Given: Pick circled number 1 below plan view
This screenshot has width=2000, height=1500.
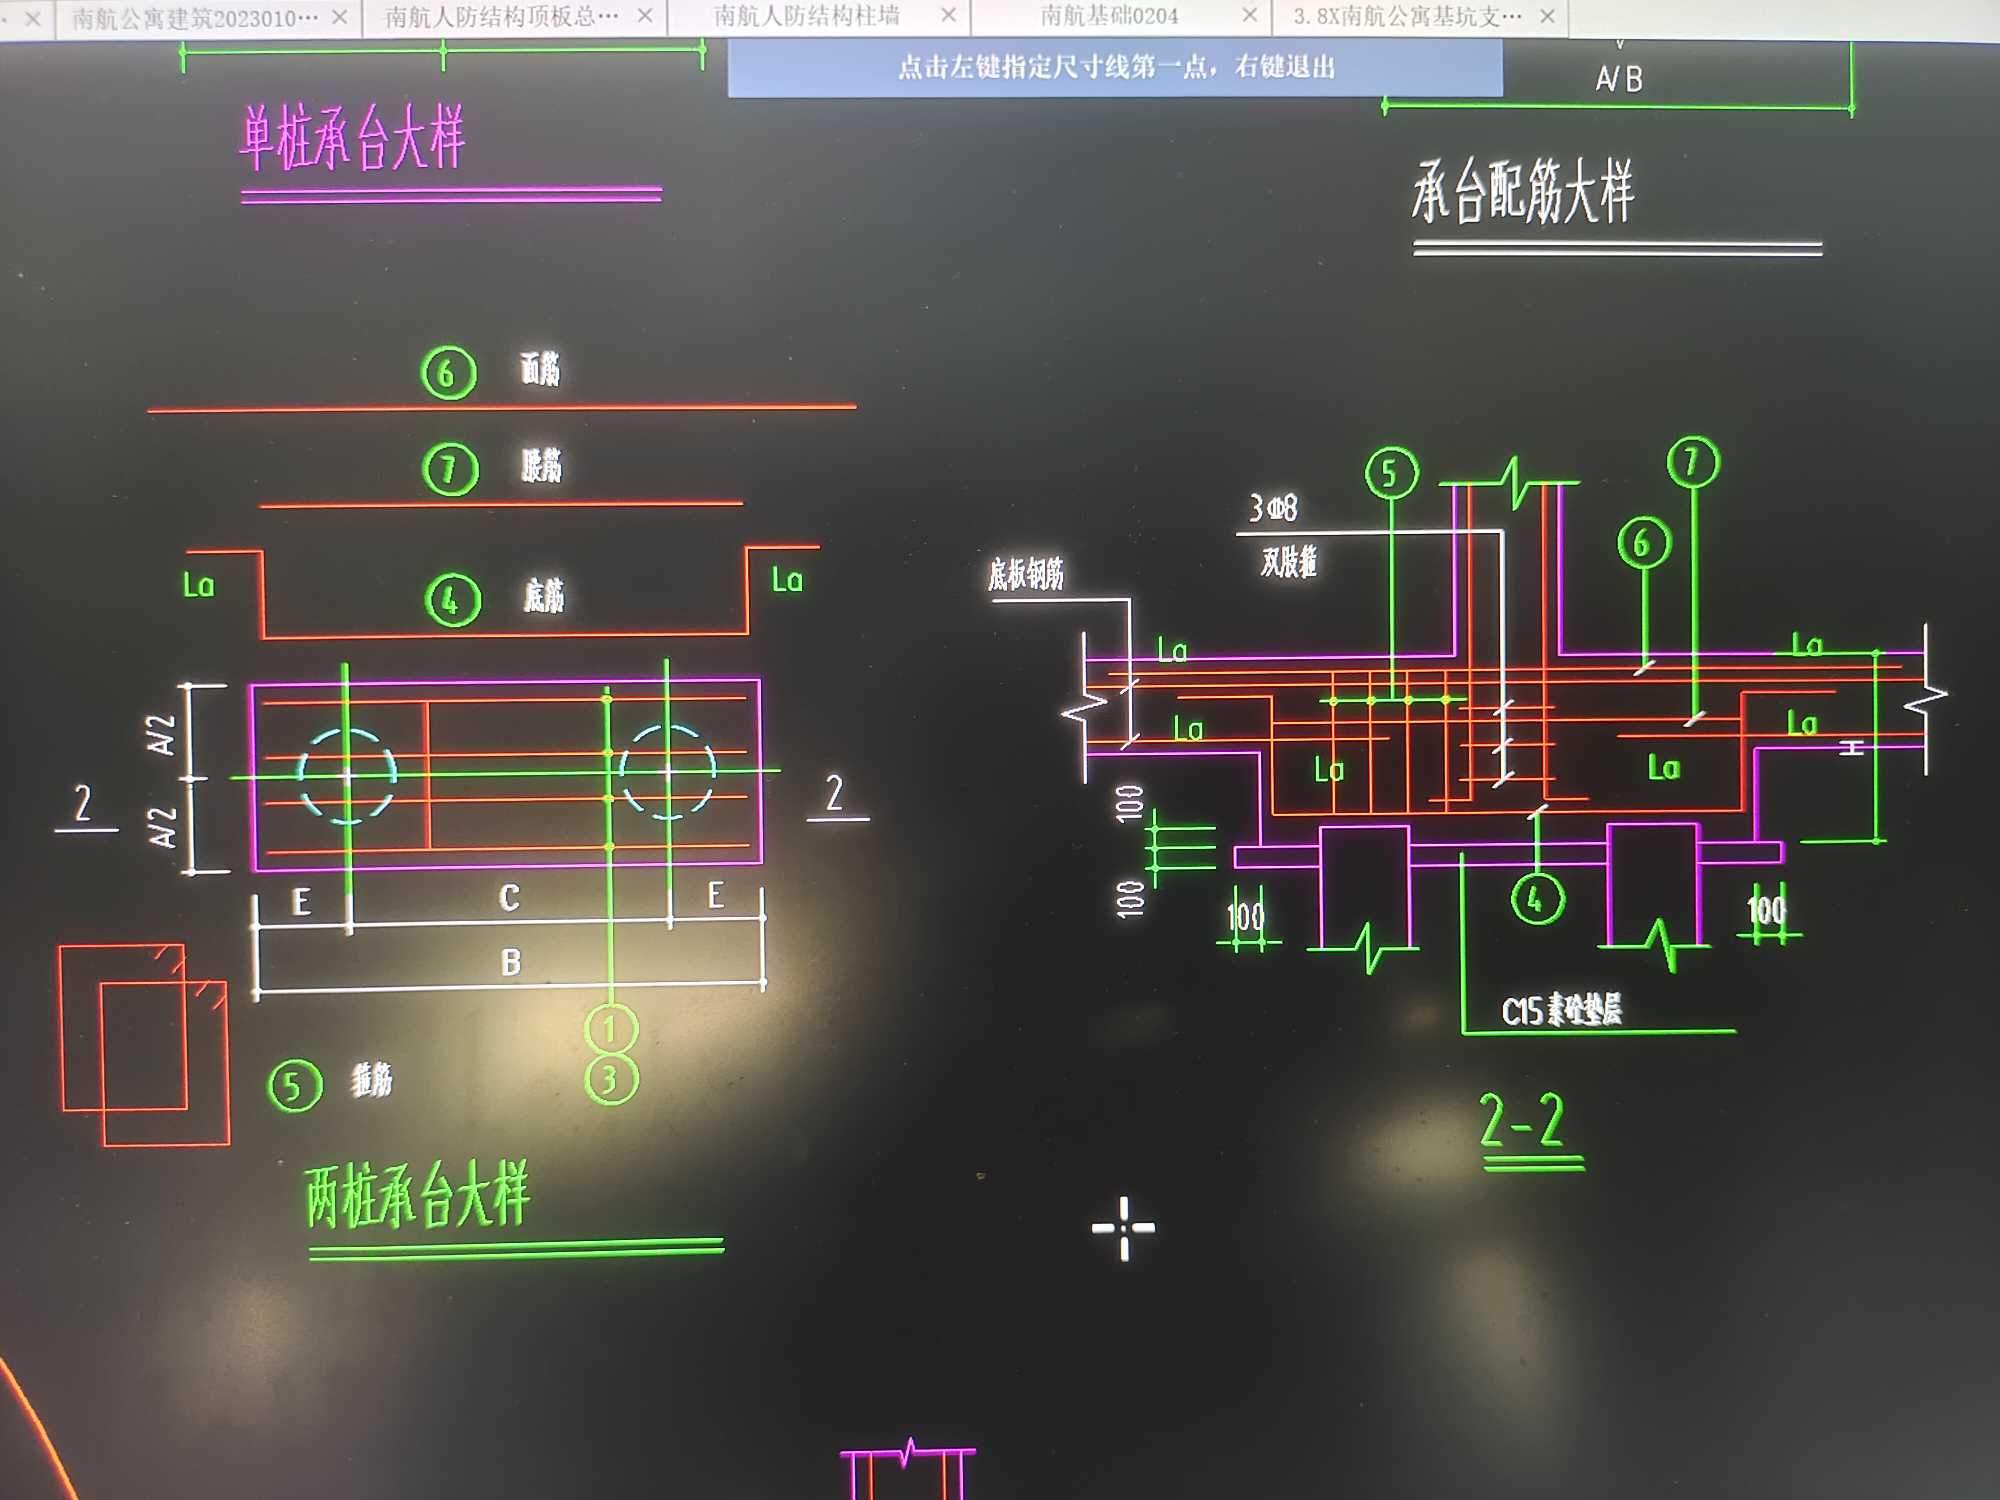Looking at the screenshot, I should click(x=611, y=1029).
